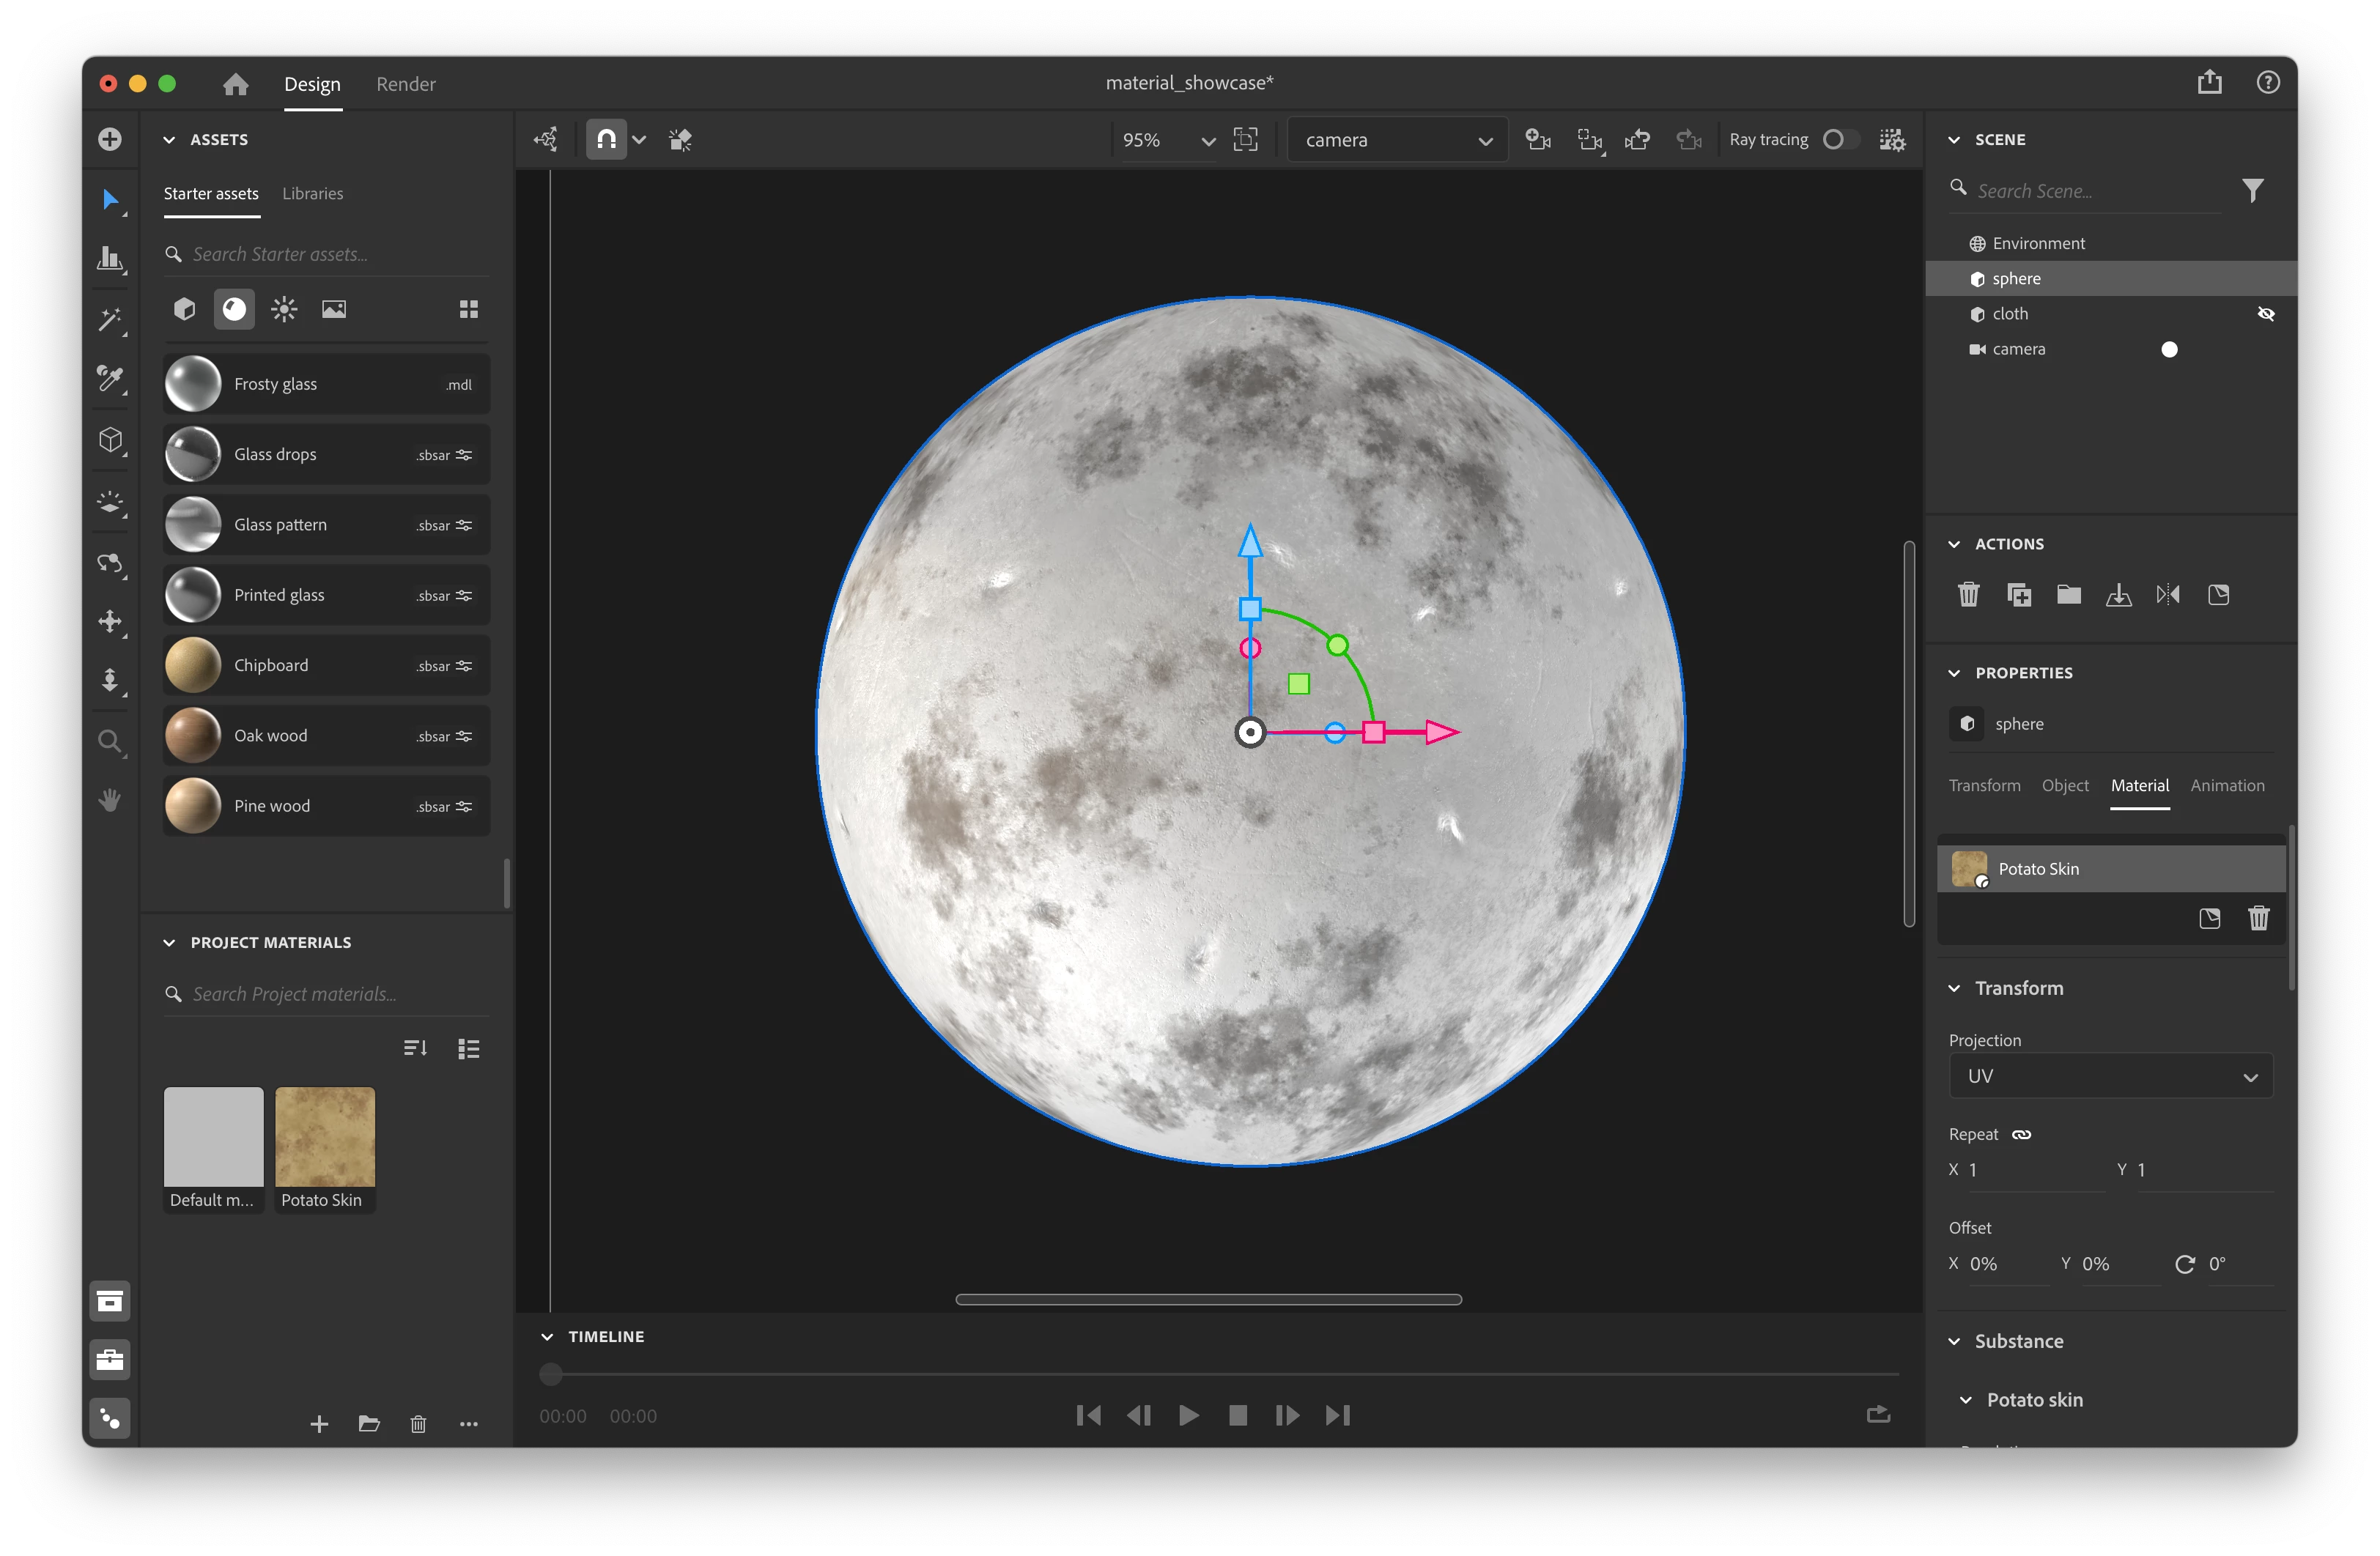Select the magic wand tool
The width and height of the screenshot is (2380, 1556).
point(110,320)
